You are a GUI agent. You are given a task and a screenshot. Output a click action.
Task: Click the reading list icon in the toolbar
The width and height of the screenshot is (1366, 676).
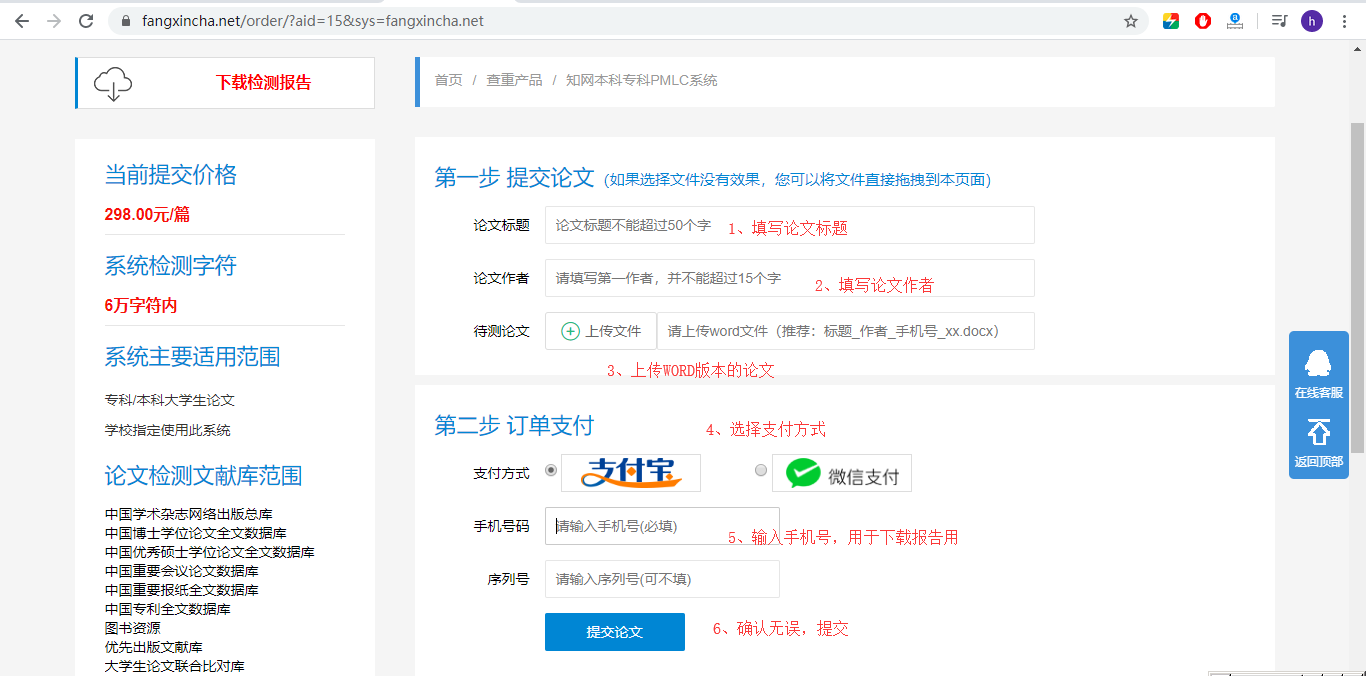[x=1278, y=19]
